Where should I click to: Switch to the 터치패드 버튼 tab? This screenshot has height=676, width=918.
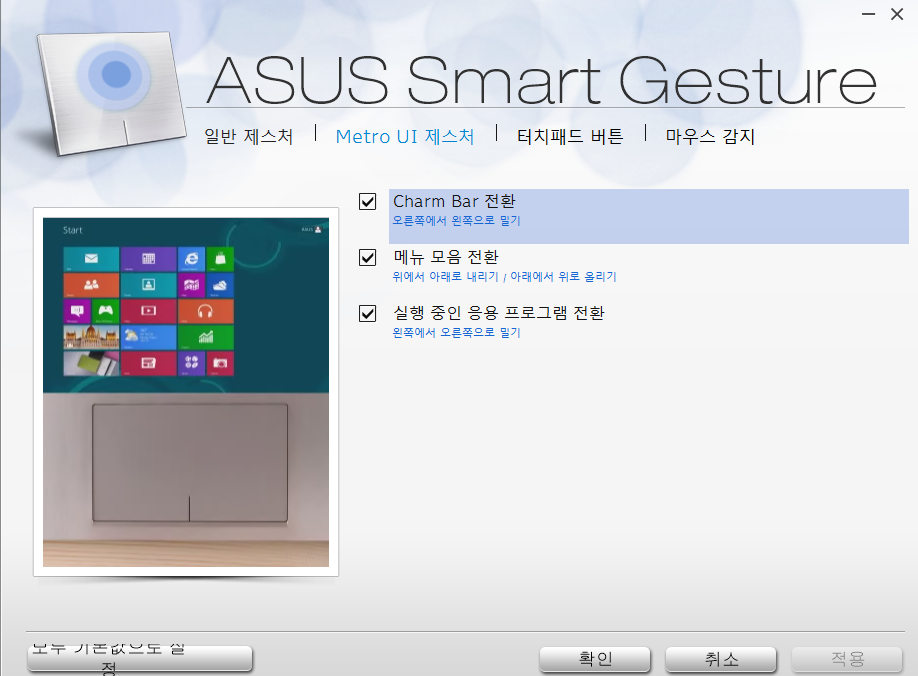point(570,136)
